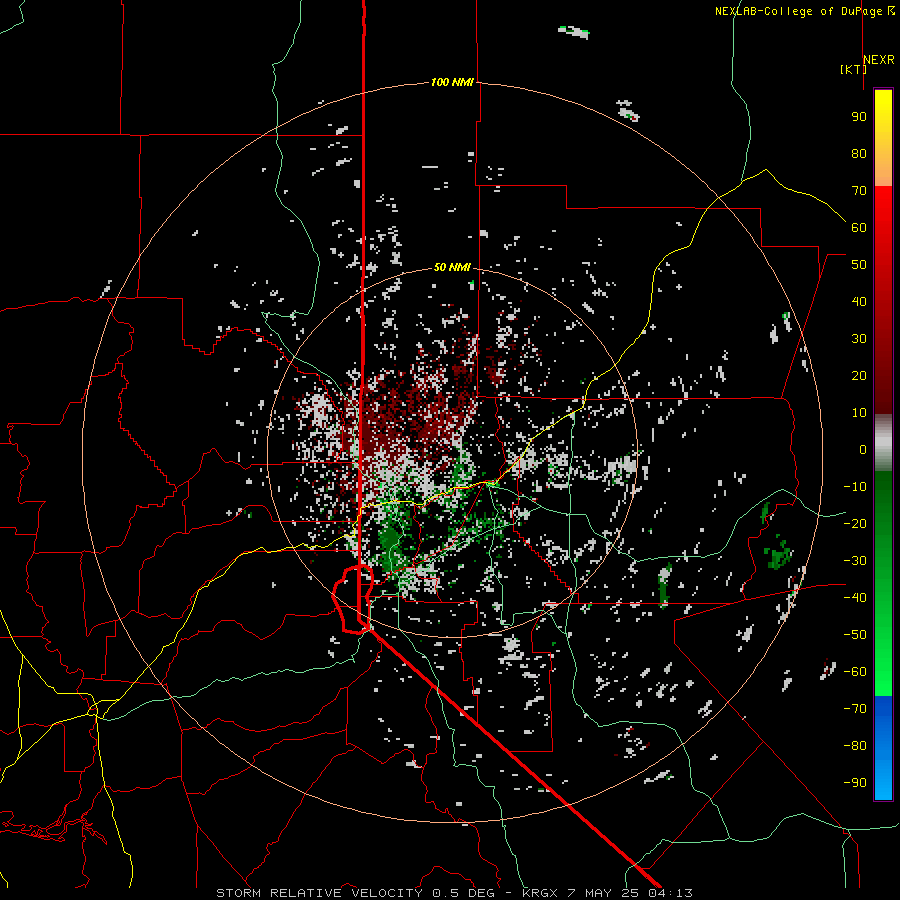Click the KRGX radar site identifier
Viewport: 900px width, 900px height.
pyautogui.click(x=540, y=893)
